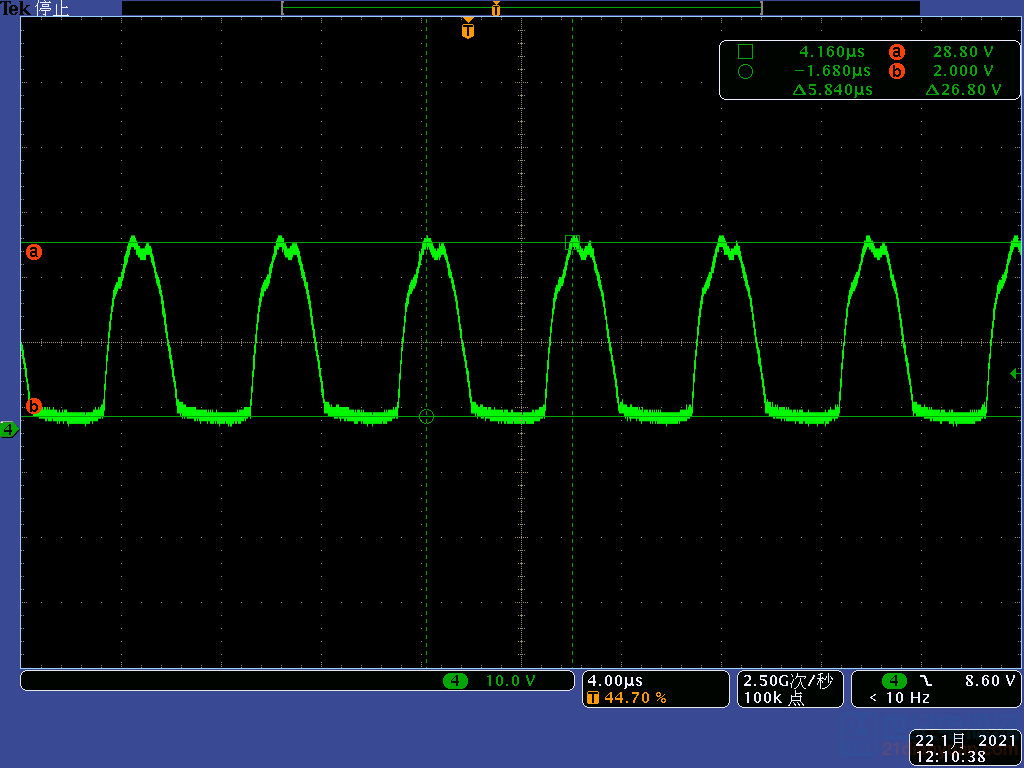Click the square cursor icon in readout box
1024x768 pixels.
(745, 52)
